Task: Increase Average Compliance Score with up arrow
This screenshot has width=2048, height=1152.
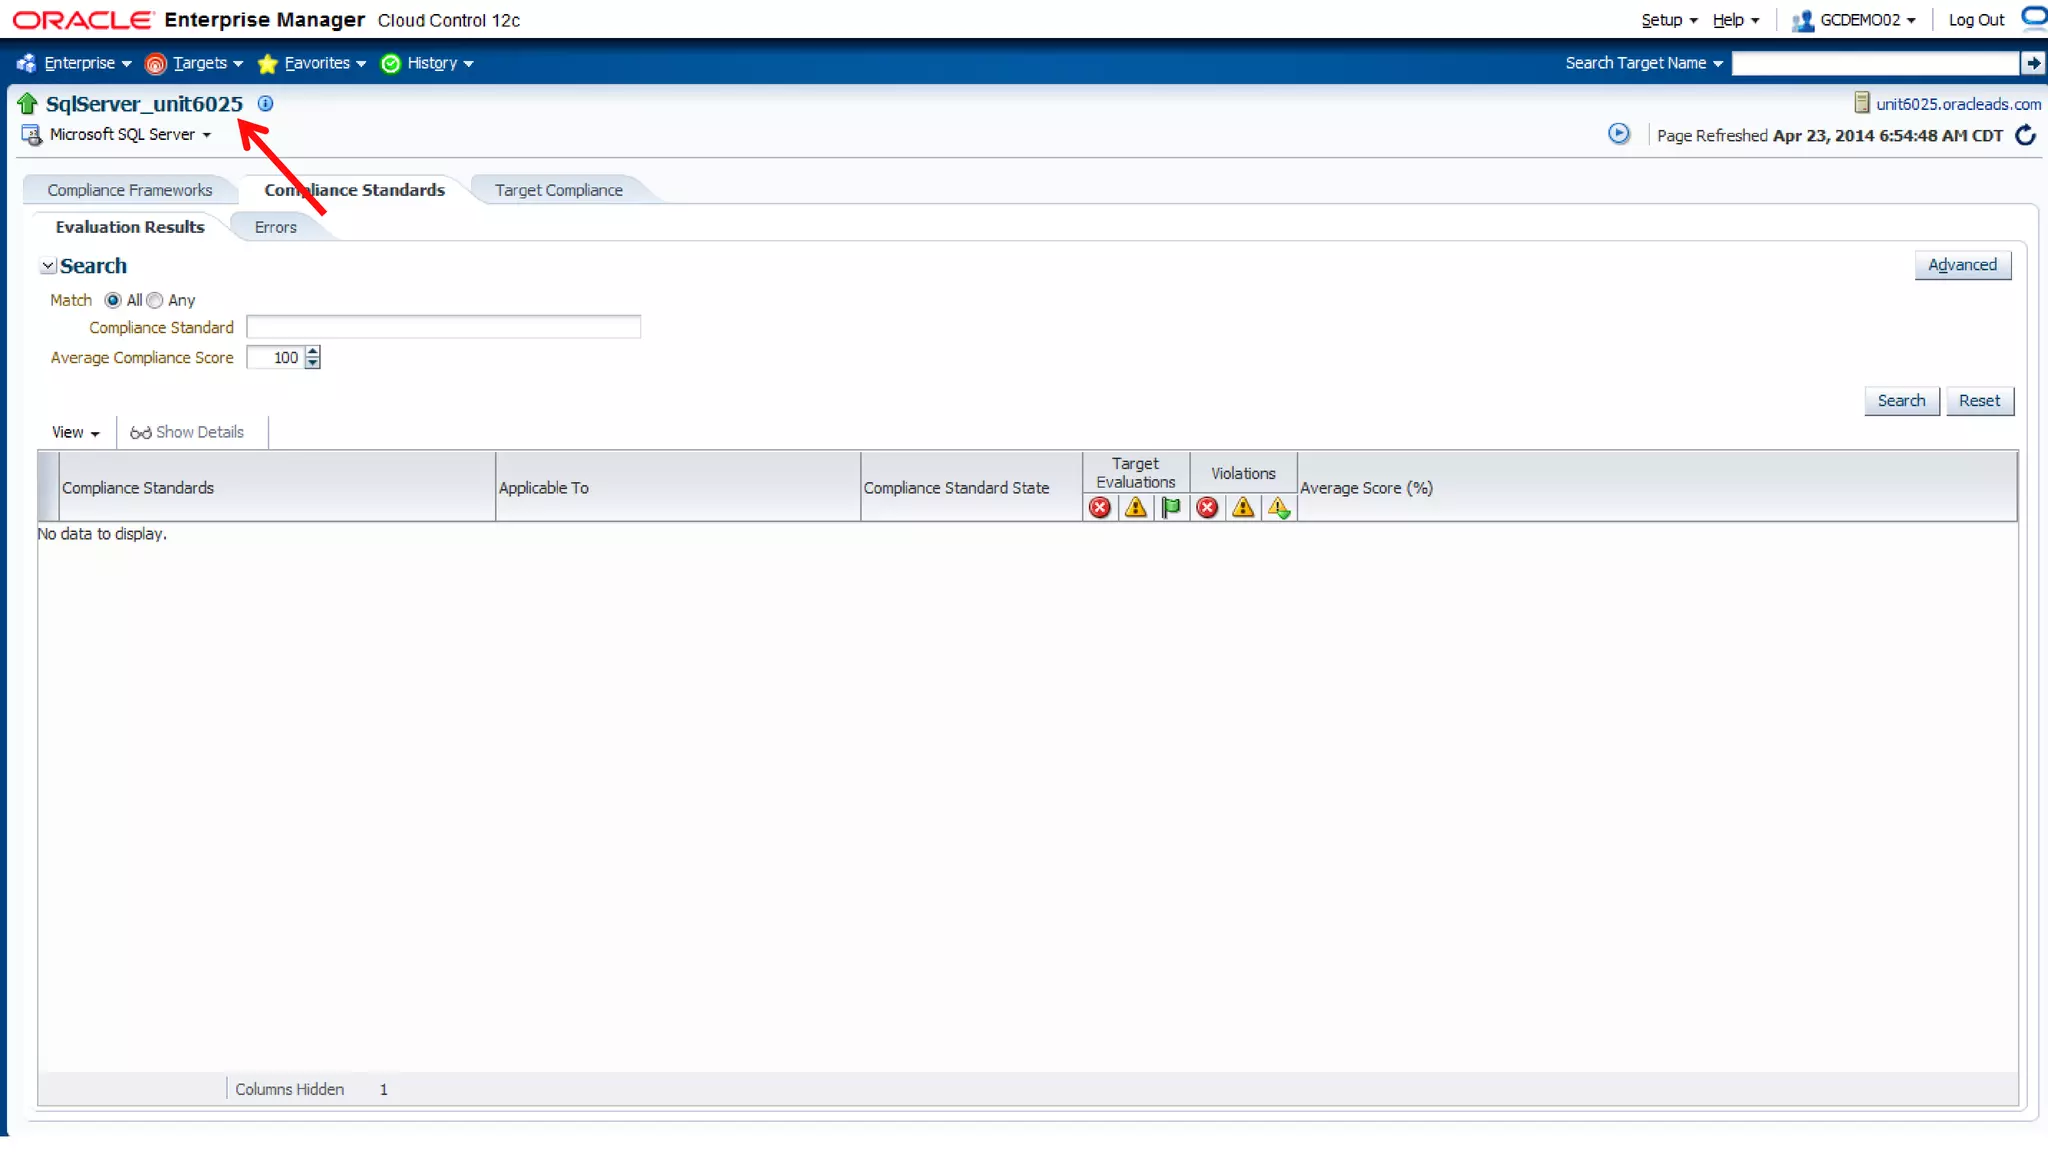Action: click(313, 352)
